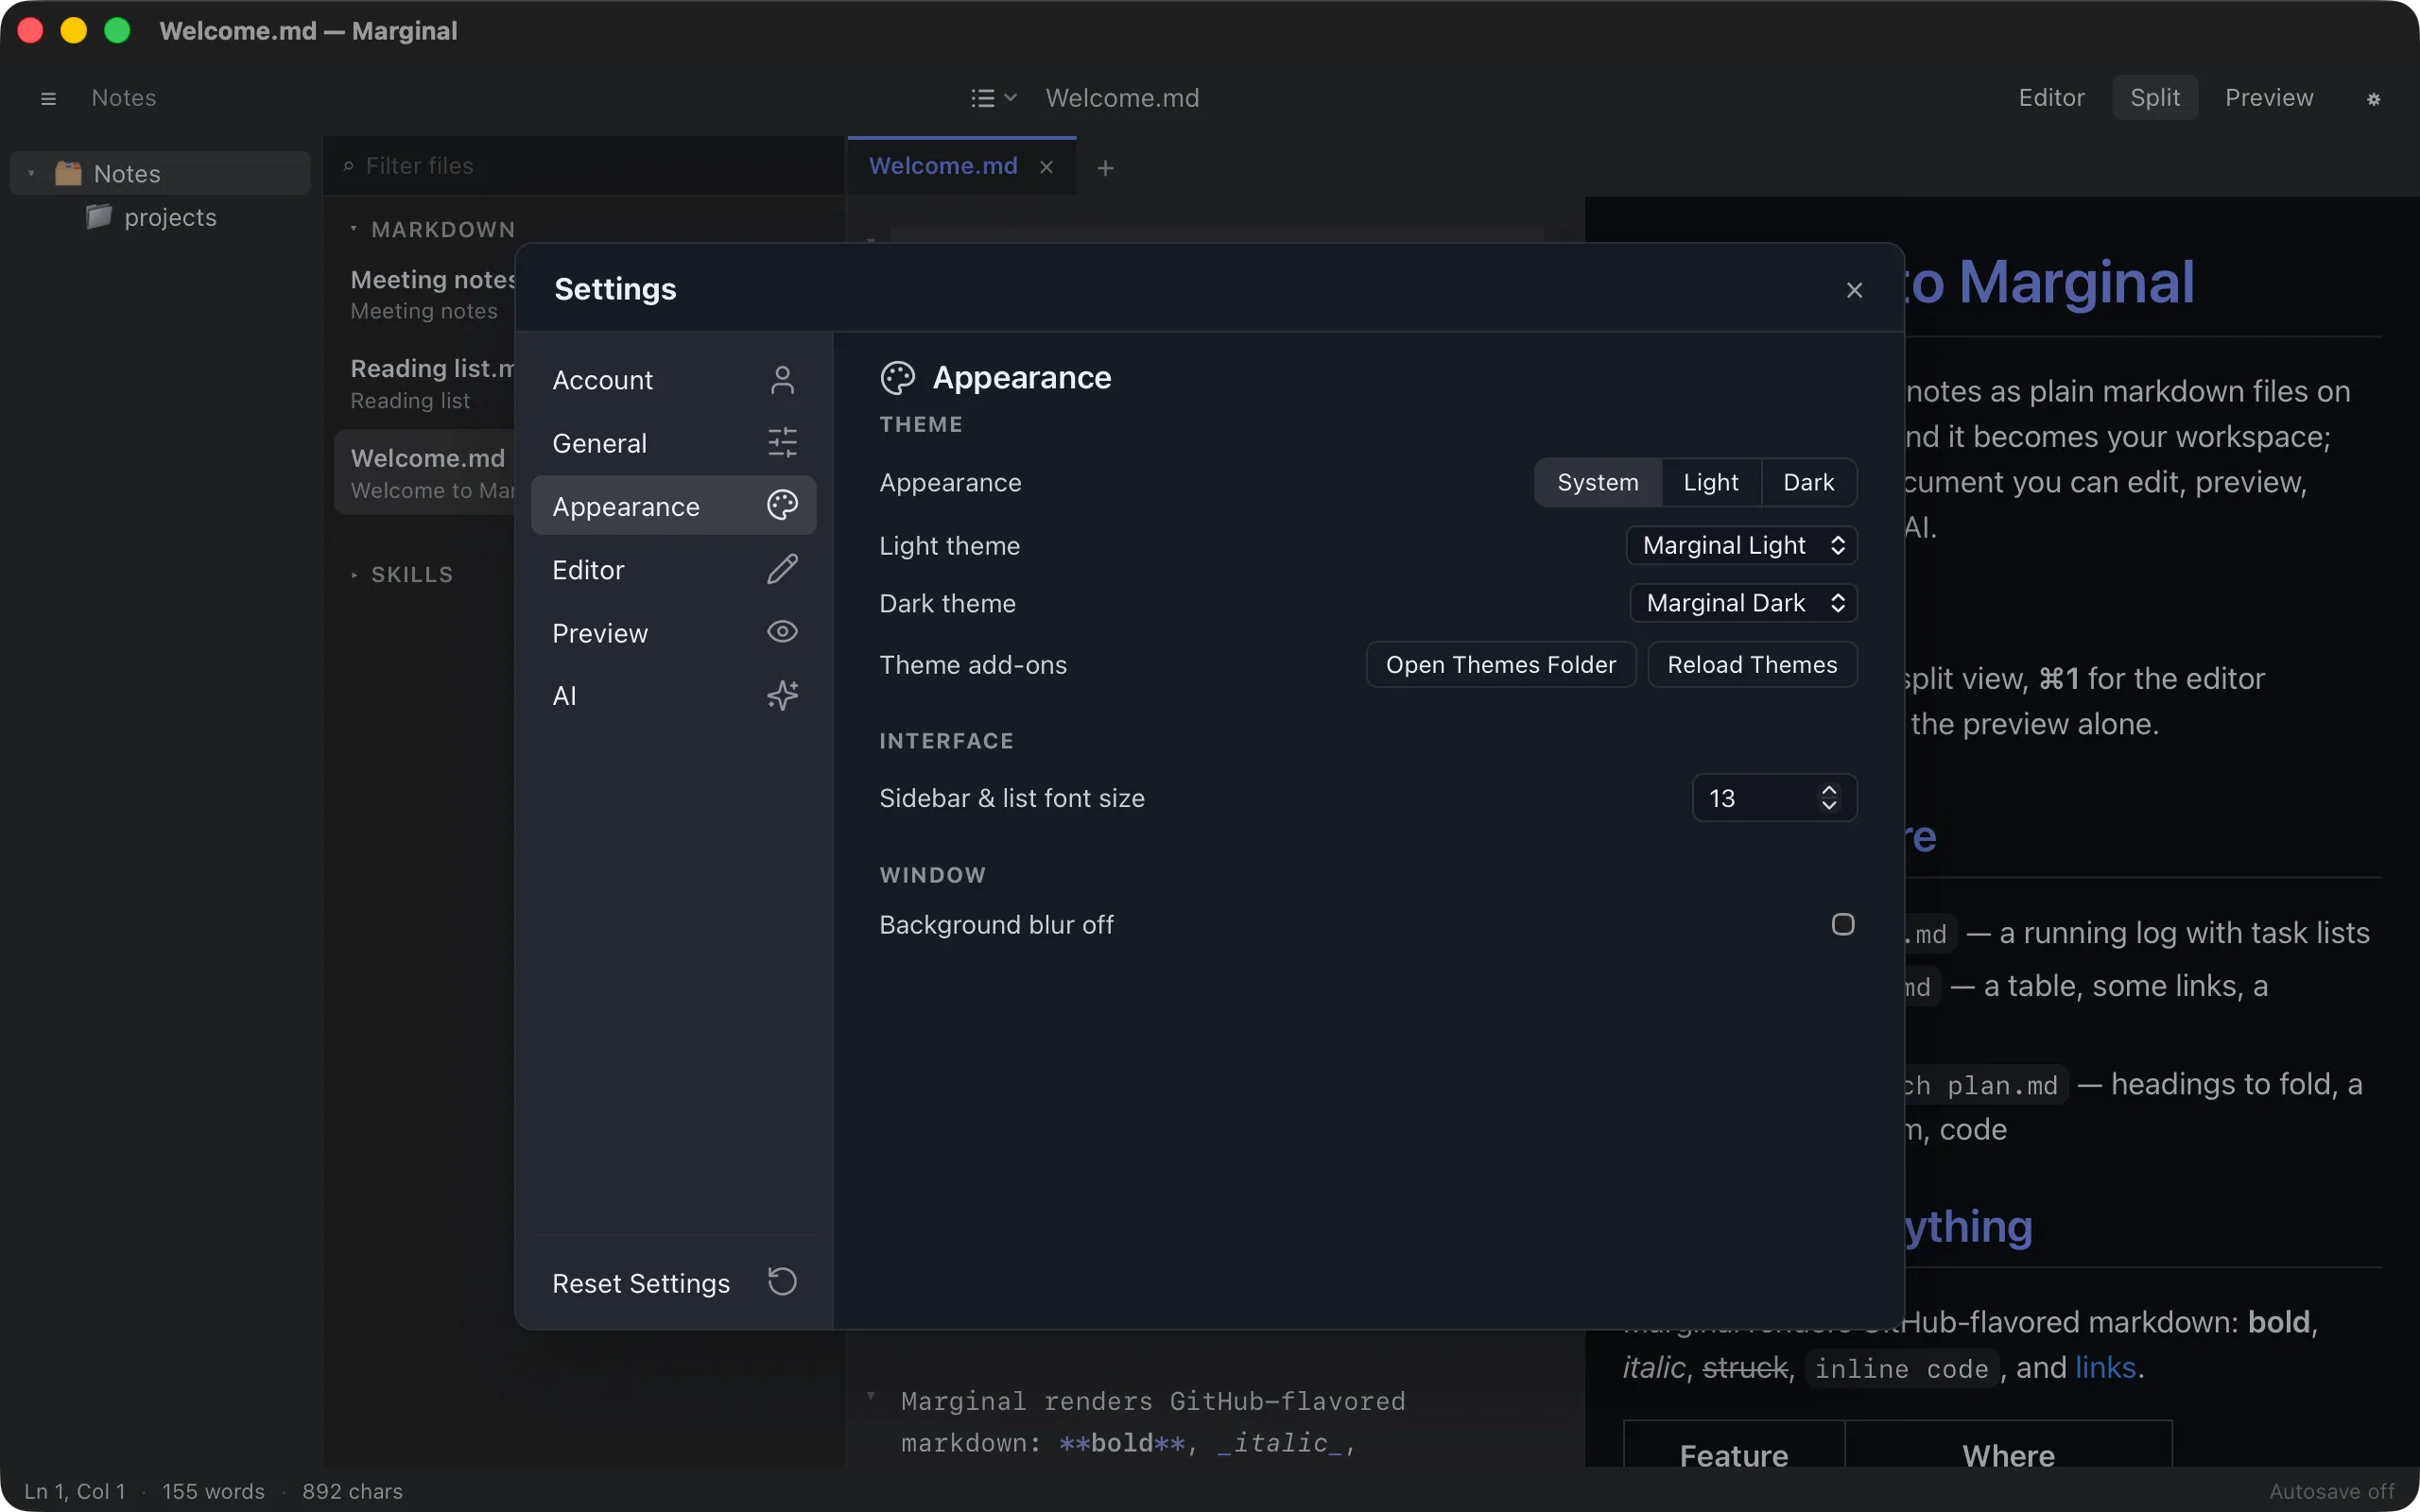Click the gear icon in top right
The image size is (2420, 1512).
(2373, 99)
